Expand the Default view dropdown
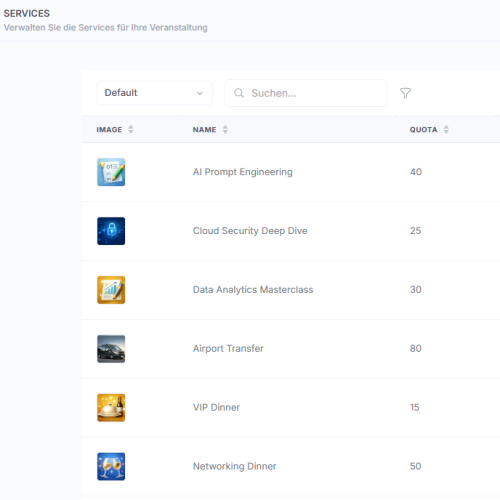 click(x=154, y=93)
